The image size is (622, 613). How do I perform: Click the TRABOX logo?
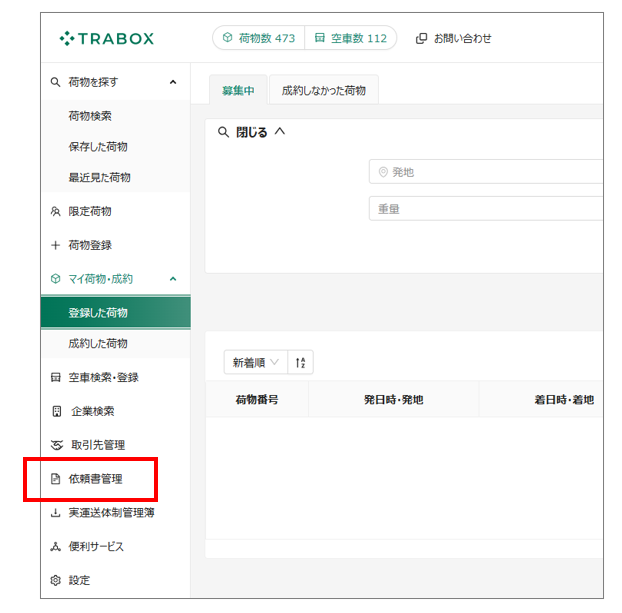click(106, 38)
